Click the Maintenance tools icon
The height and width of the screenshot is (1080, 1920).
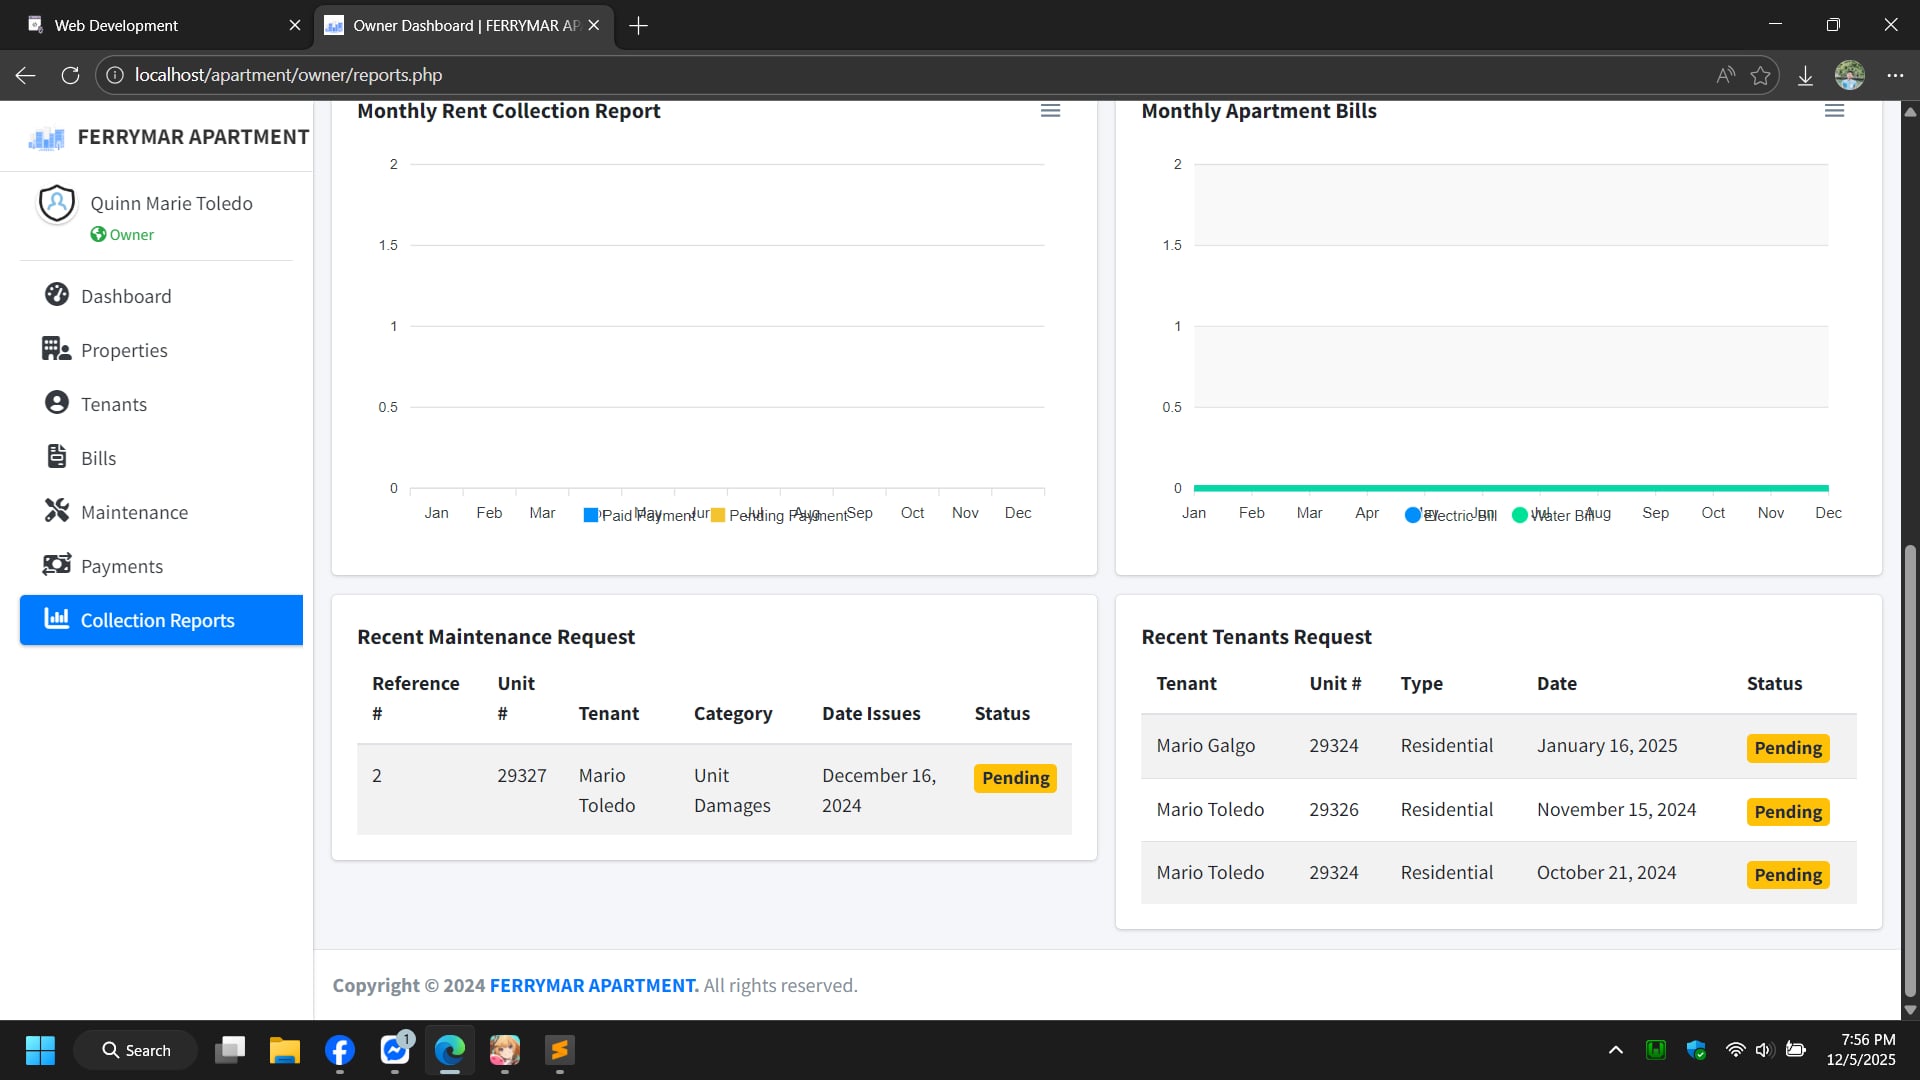(57, 511)
